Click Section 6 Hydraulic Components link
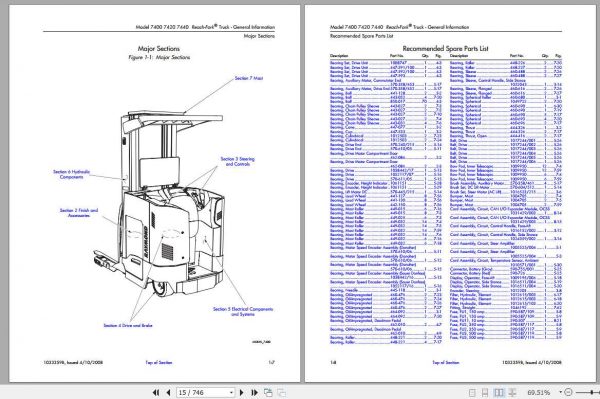 [72, 174]
